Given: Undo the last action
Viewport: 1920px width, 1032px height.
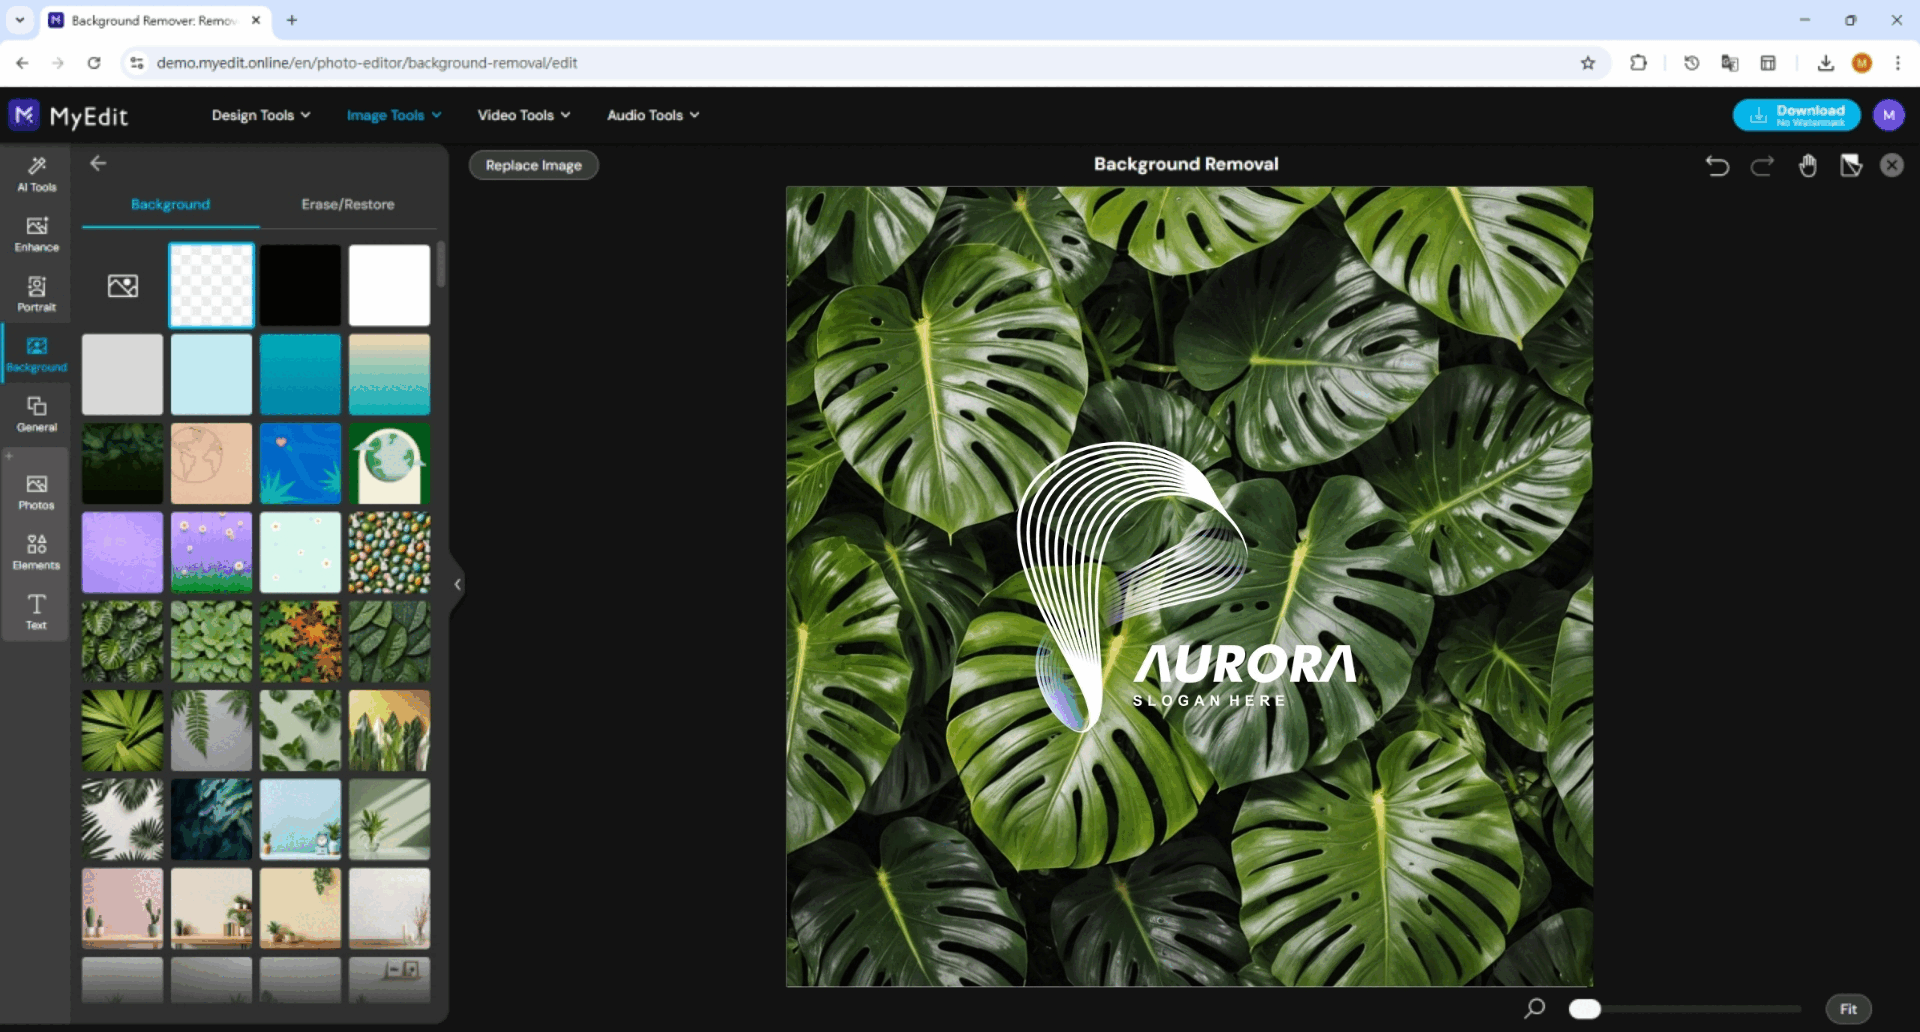Looking at the screenshot, I should tap(1717, 166).
